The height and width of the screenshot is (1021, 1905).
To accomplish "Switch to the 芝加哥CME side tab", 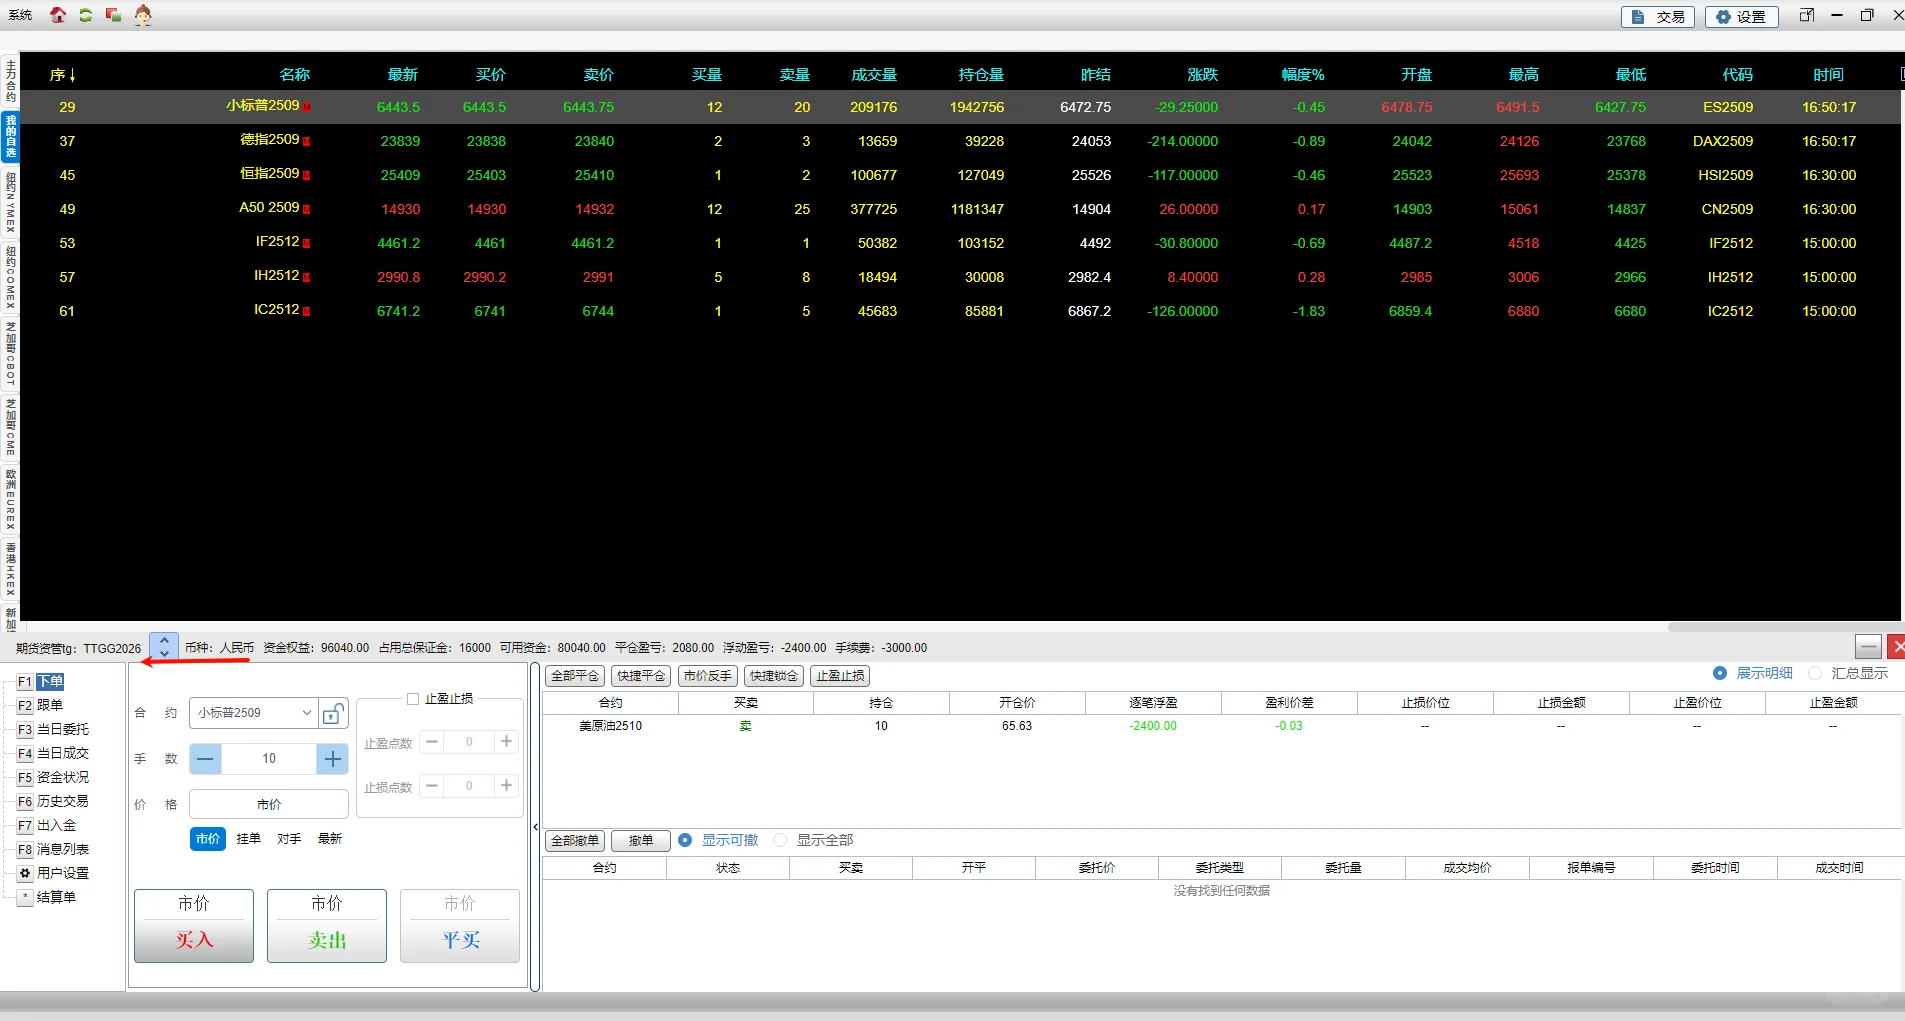I will (x=11, y=427).
